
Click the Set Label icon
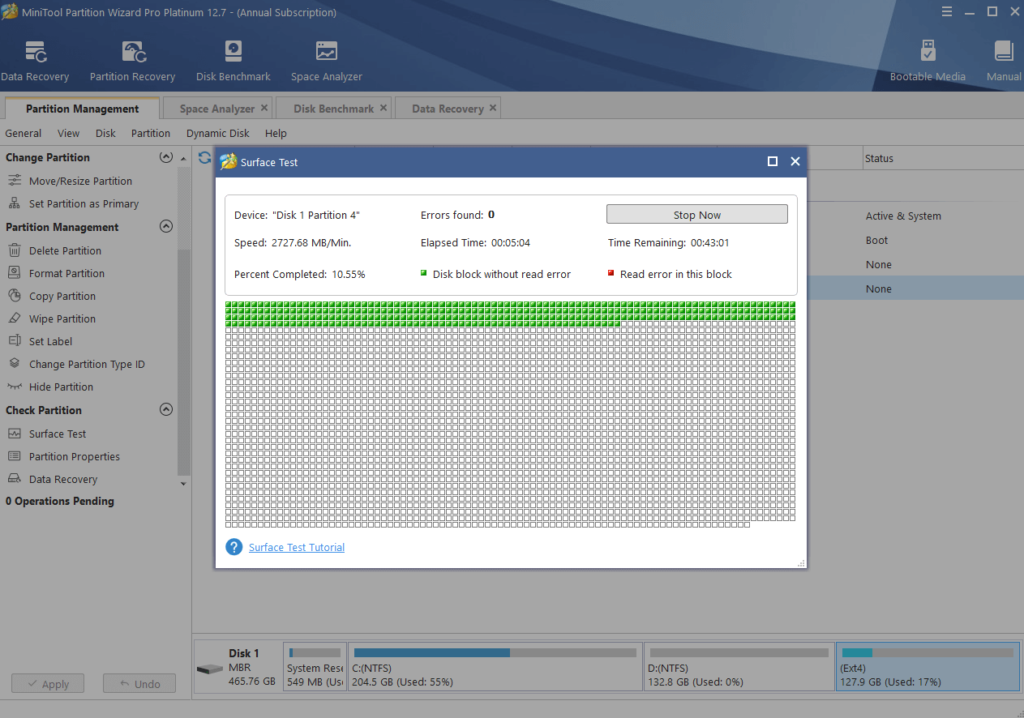pos(14,340)
